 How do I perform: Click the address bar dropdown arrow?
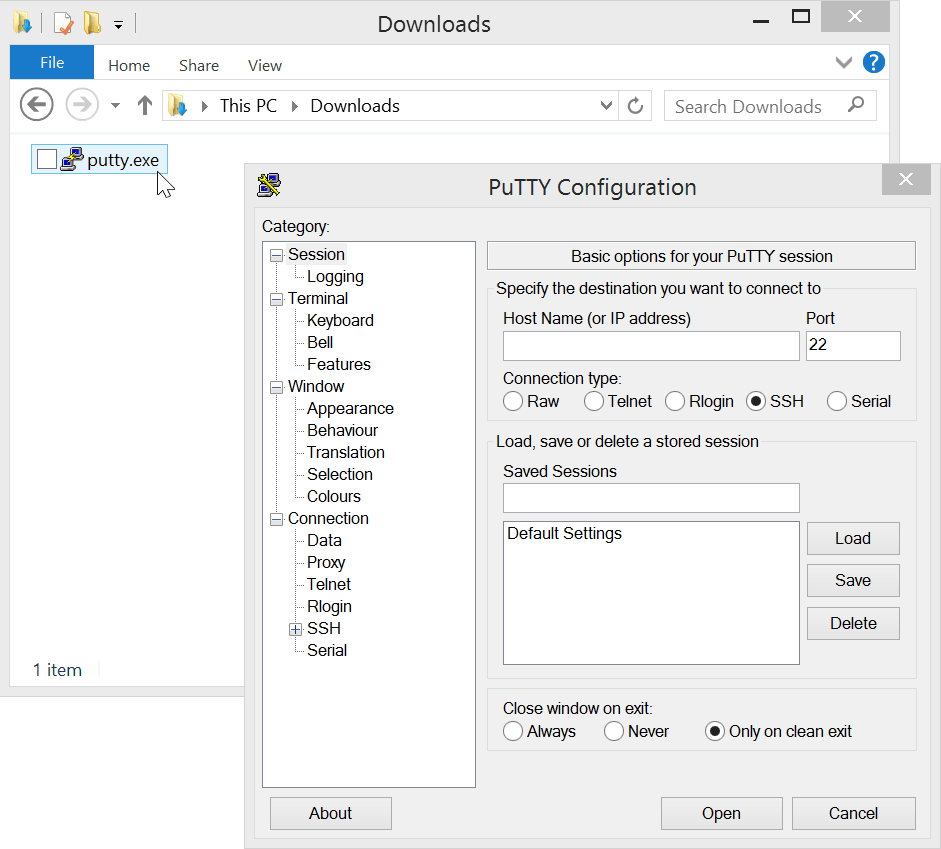pos(605,106)
